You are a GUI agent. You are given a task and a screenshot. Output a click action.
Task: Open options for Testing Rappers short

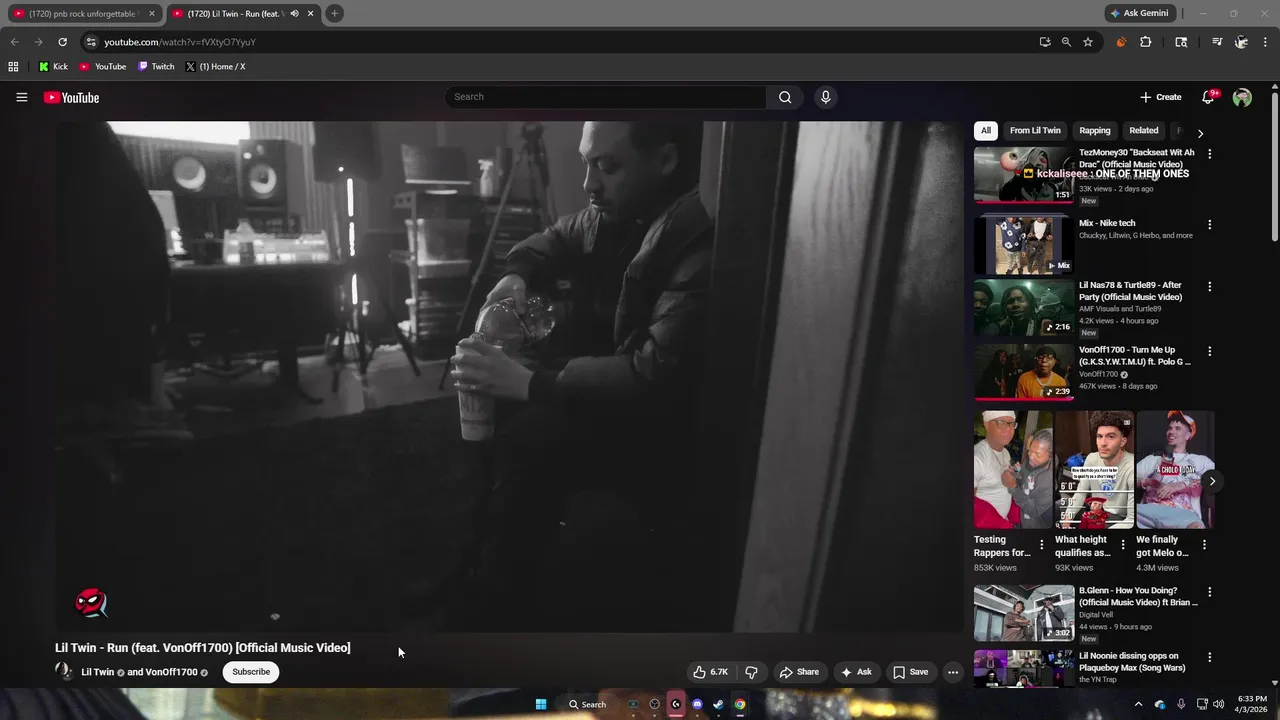1042,545
